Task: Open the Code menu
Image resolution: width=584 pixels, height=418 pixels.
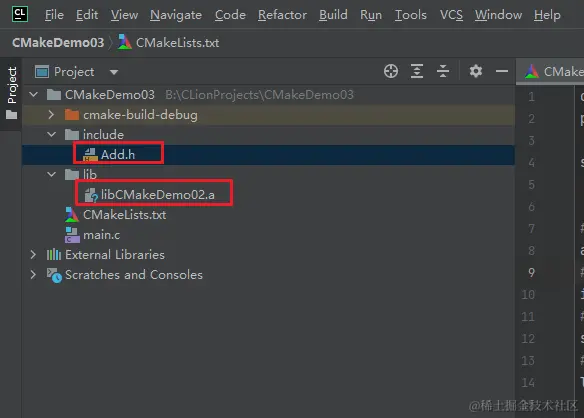Action: coord(230,15)
